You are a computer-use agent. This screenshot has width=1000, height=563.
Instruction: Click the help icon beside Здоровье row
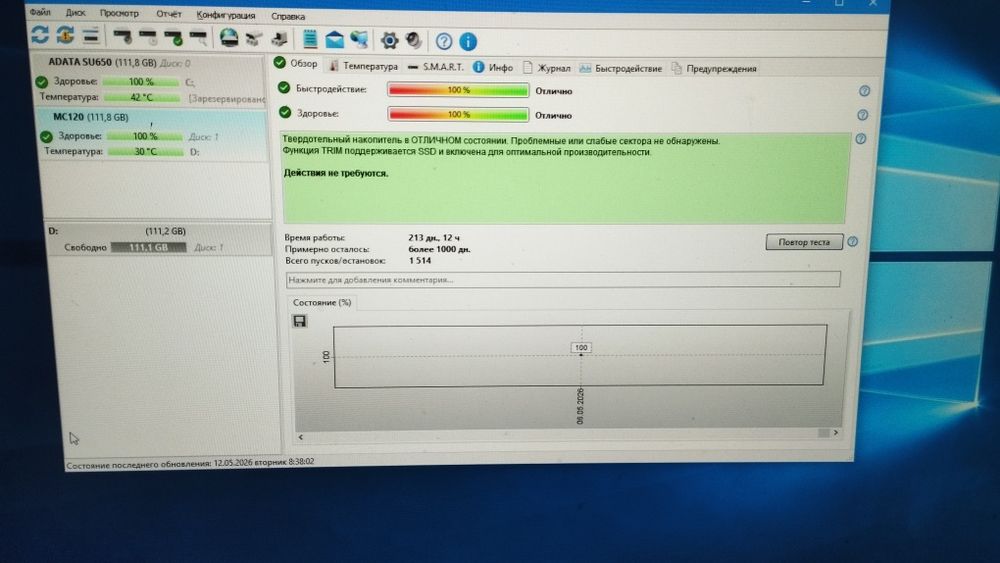pos(862,115)
